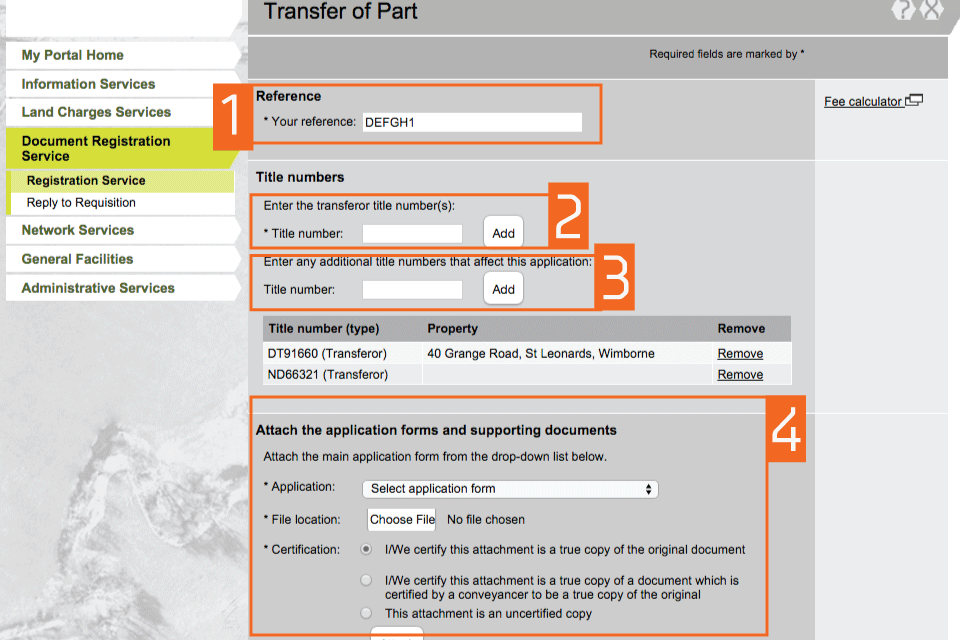Remove title ND66321 from the table

[x=740, y=375]
